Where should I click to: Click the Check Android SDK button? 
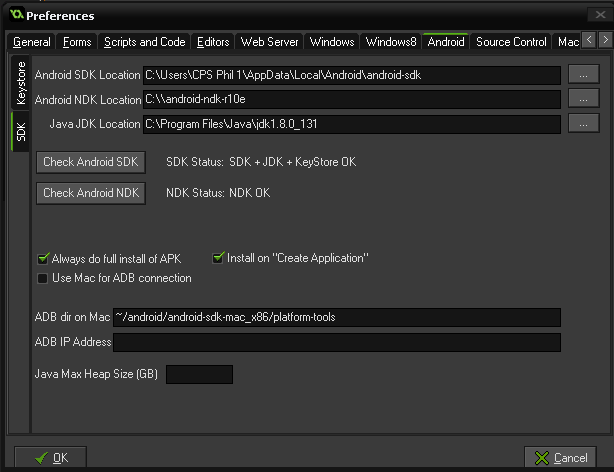click(91, 162)
